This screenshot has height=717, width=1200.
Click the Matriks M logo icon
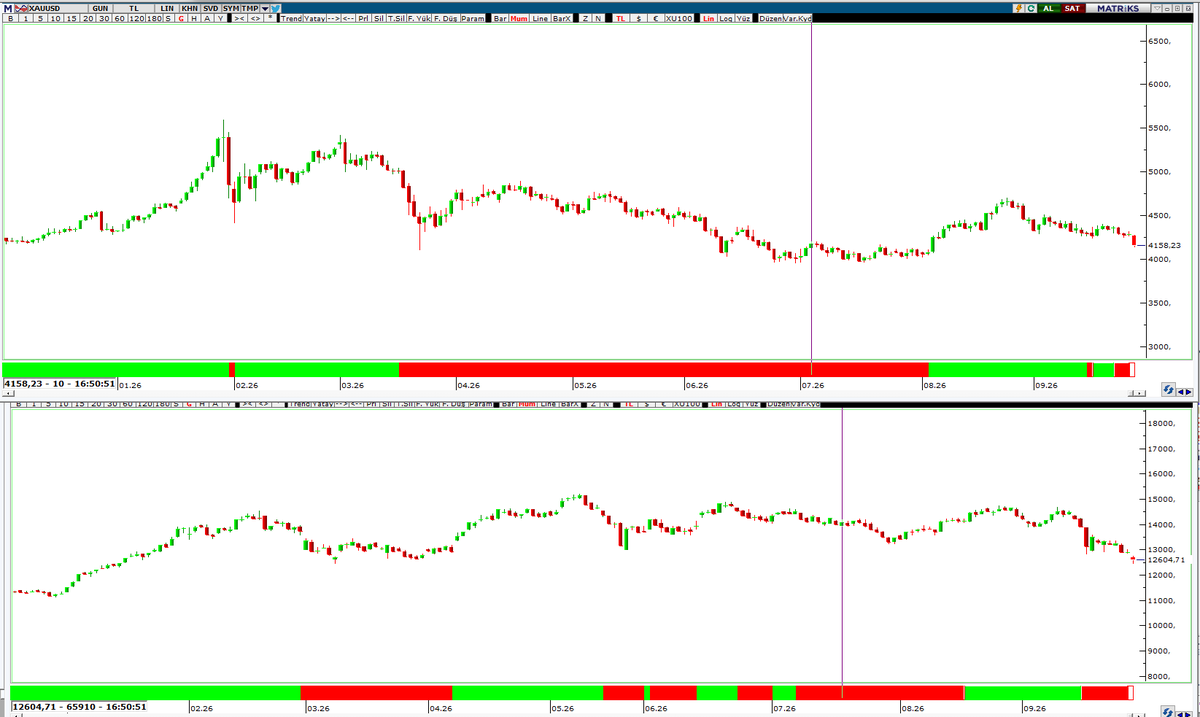click(8, 8)
